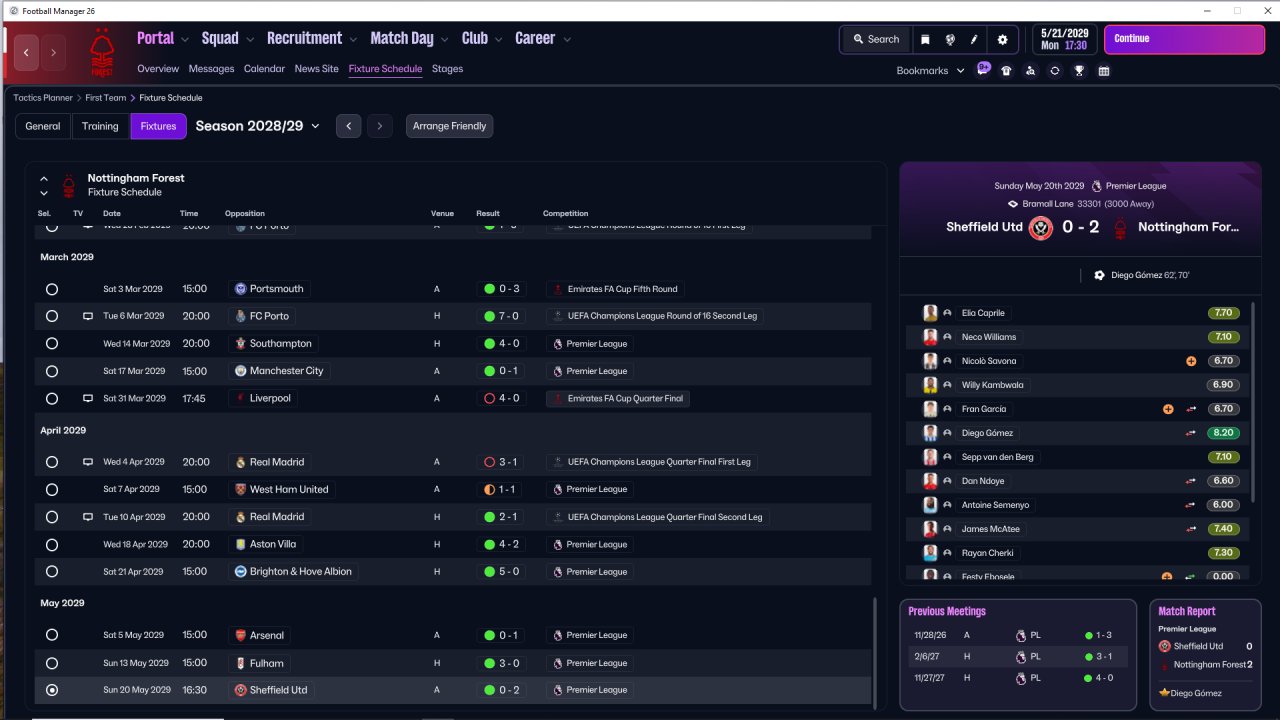The height and width of the screenshot is (720, 1280).
Task: Click the substitution icon for Dan Ndoye
Action: 1191,481
